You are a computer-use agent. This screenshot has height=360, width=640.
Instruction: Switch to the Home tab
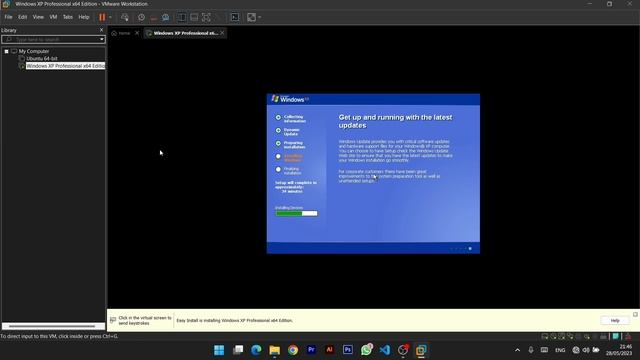(x=121, y=33)
